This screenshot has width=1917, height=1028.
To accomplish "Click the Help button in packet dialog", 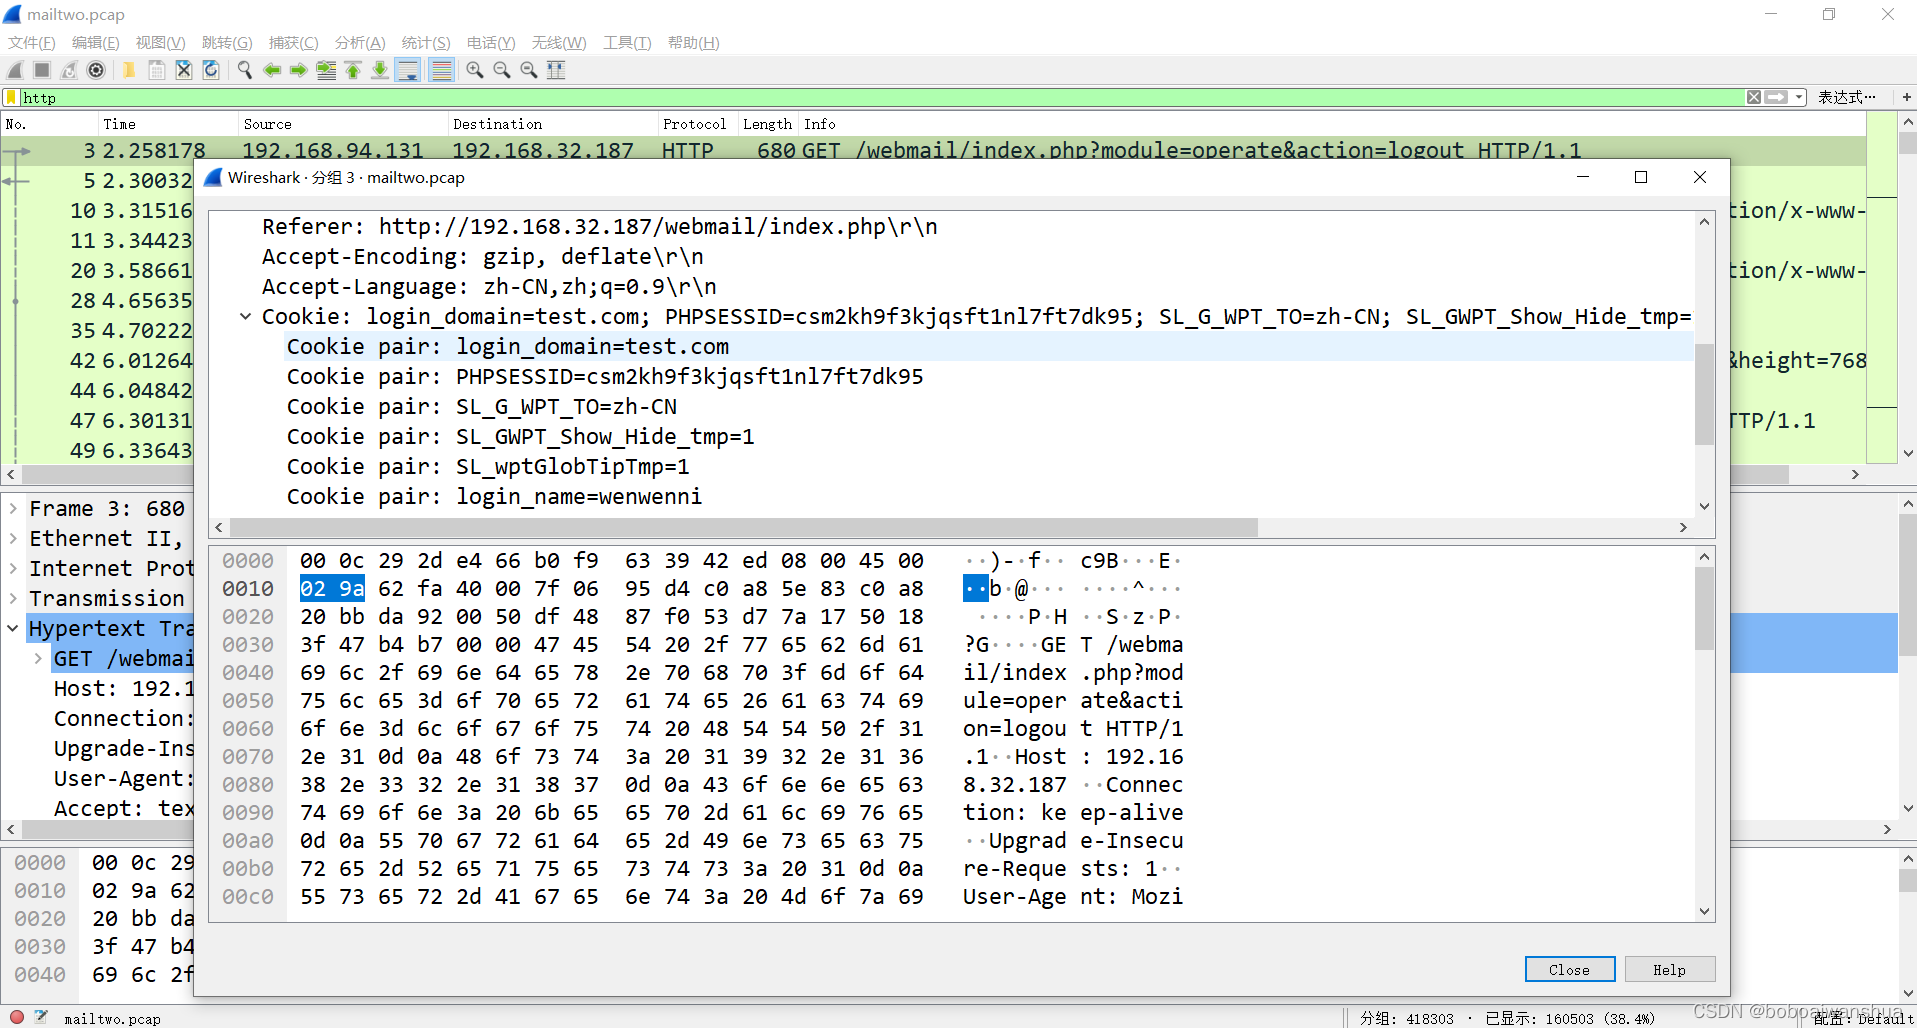I will click(x=1670, y=969).
